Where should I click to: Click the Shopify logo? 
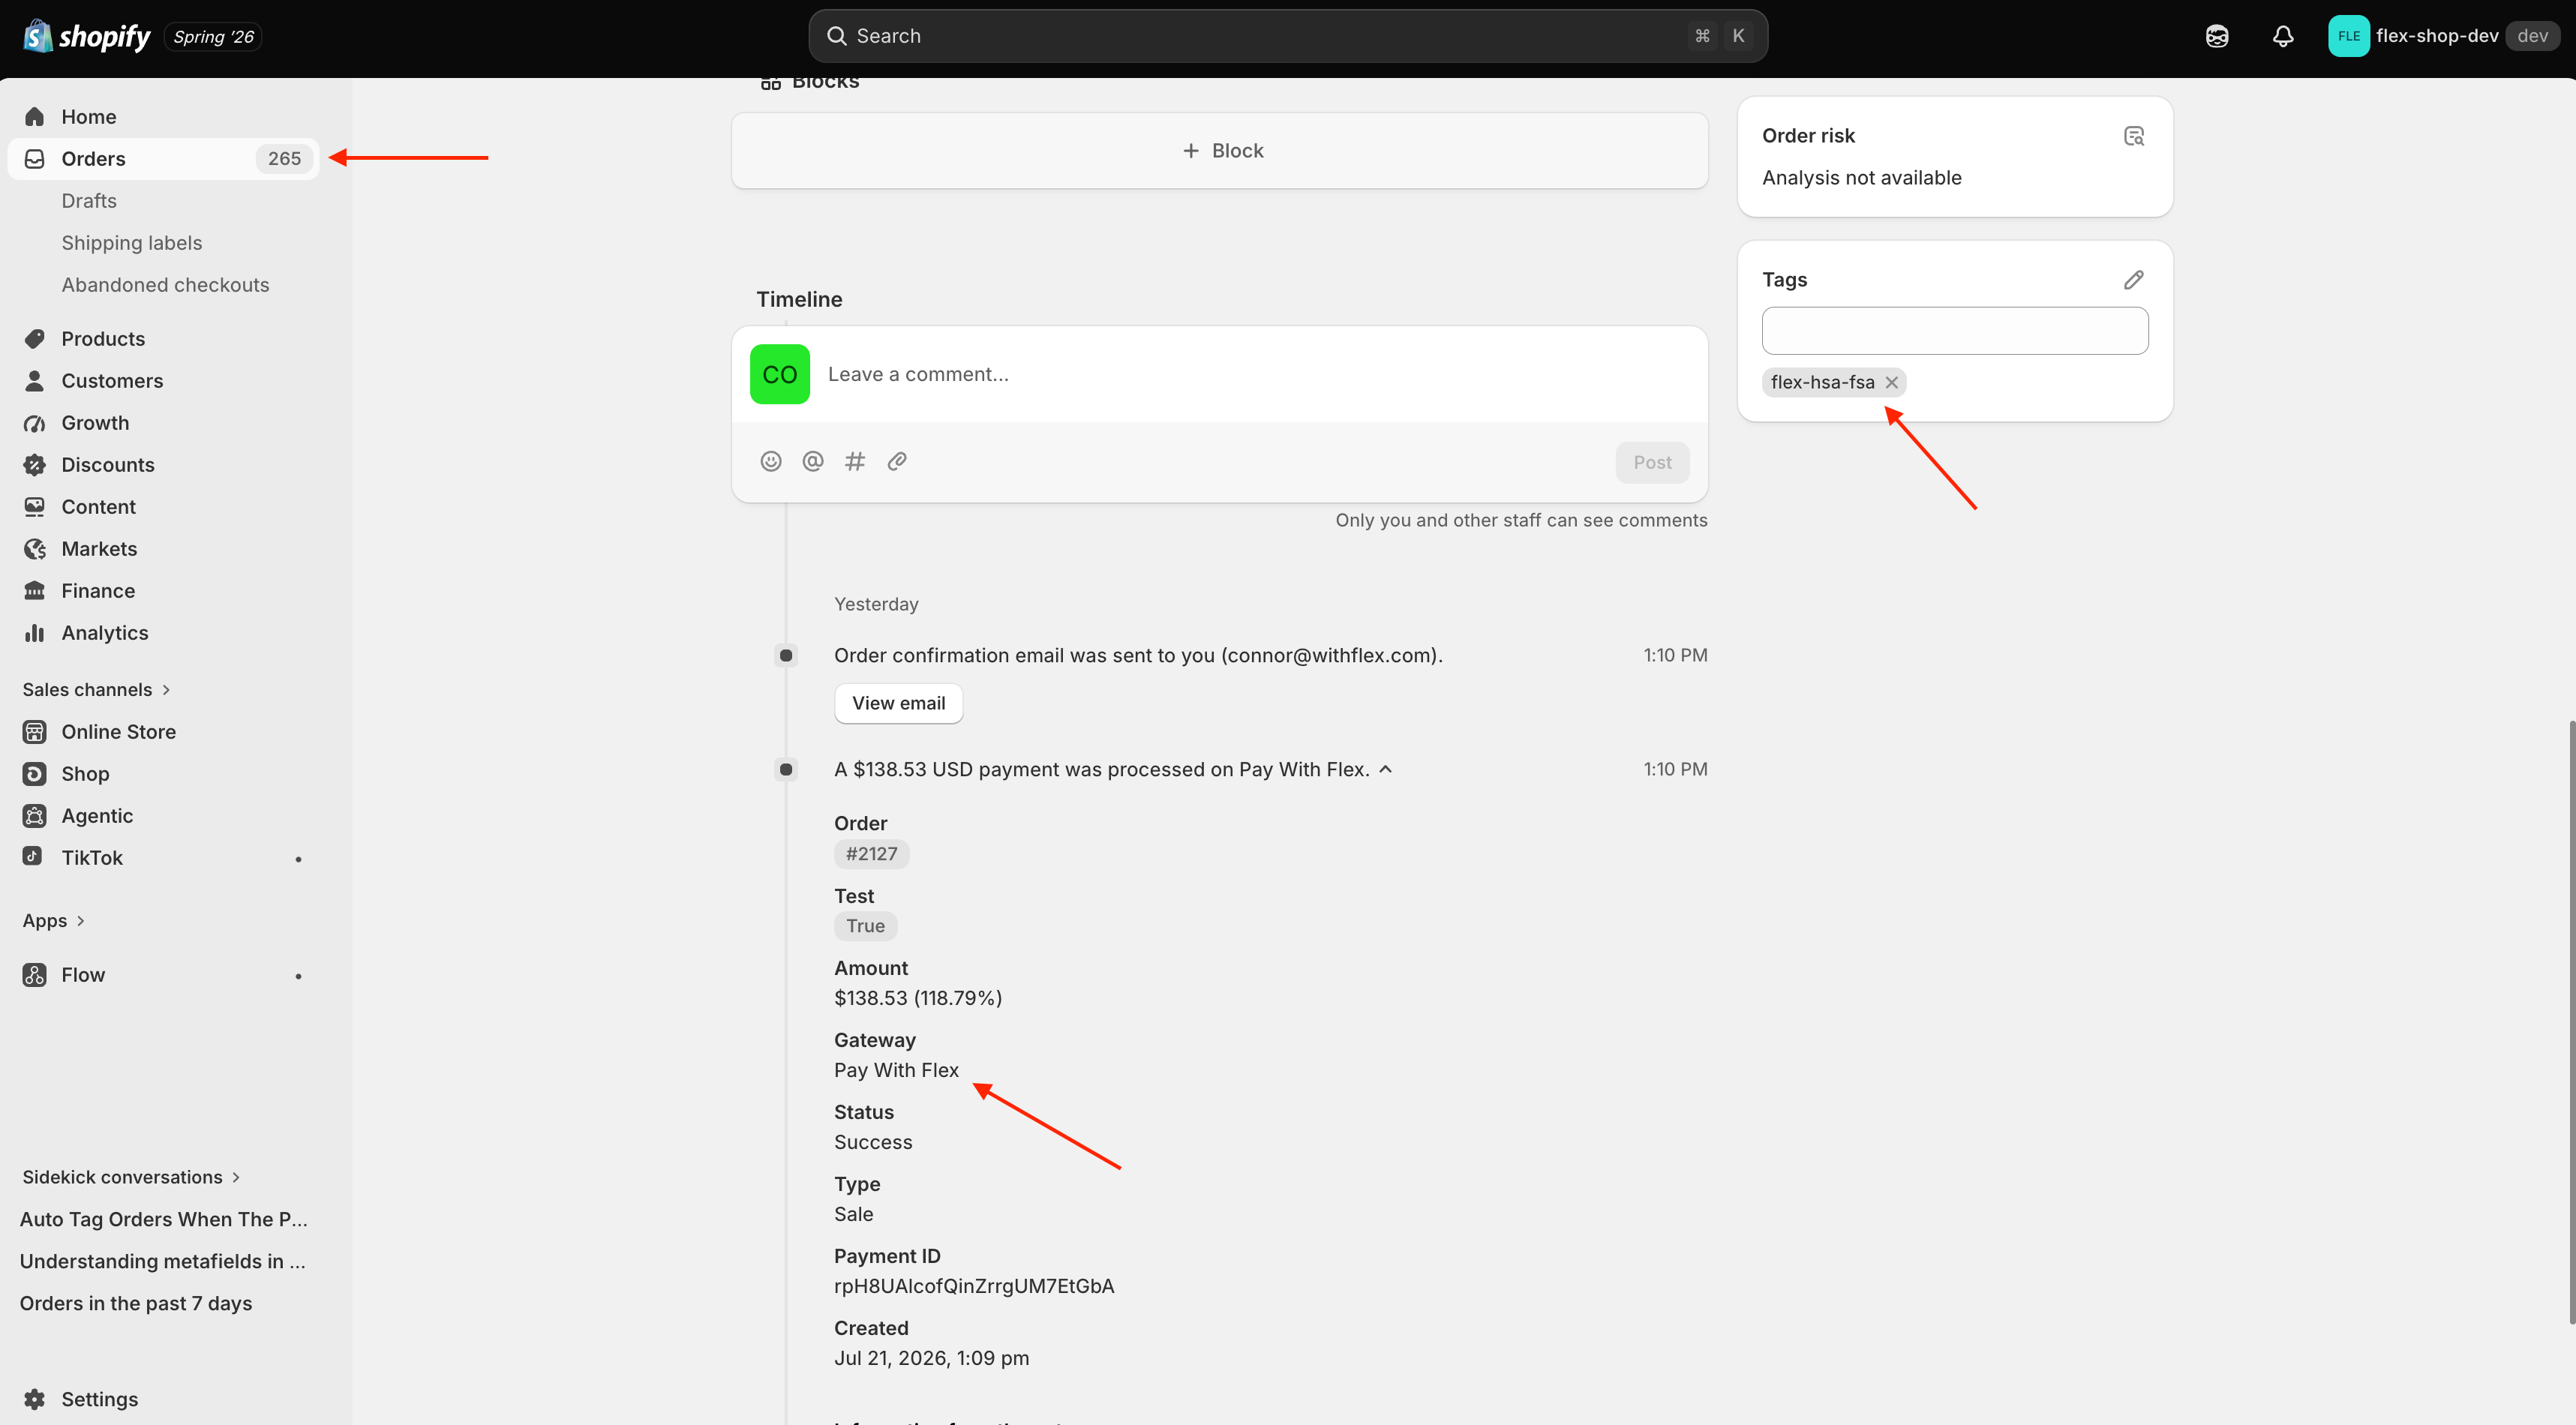point(87,37)
